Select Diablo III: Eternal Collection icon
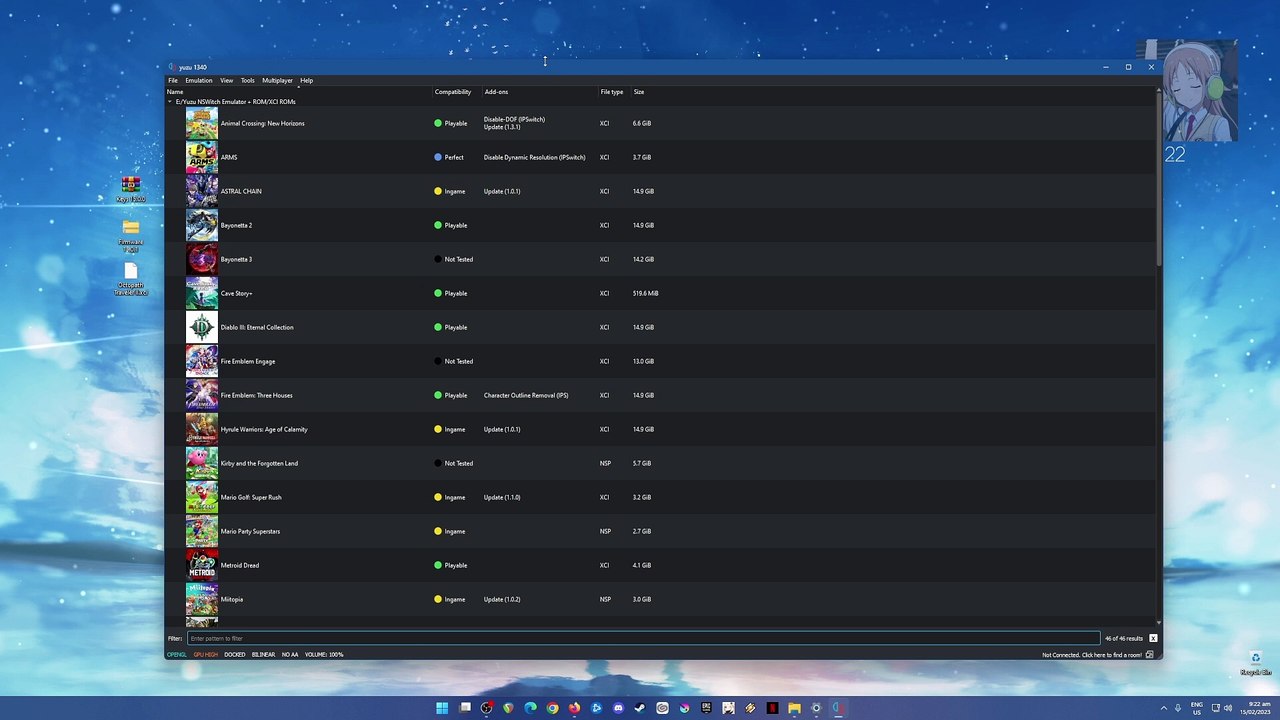Screen dimensions: 1280x720 pos(201,327)
